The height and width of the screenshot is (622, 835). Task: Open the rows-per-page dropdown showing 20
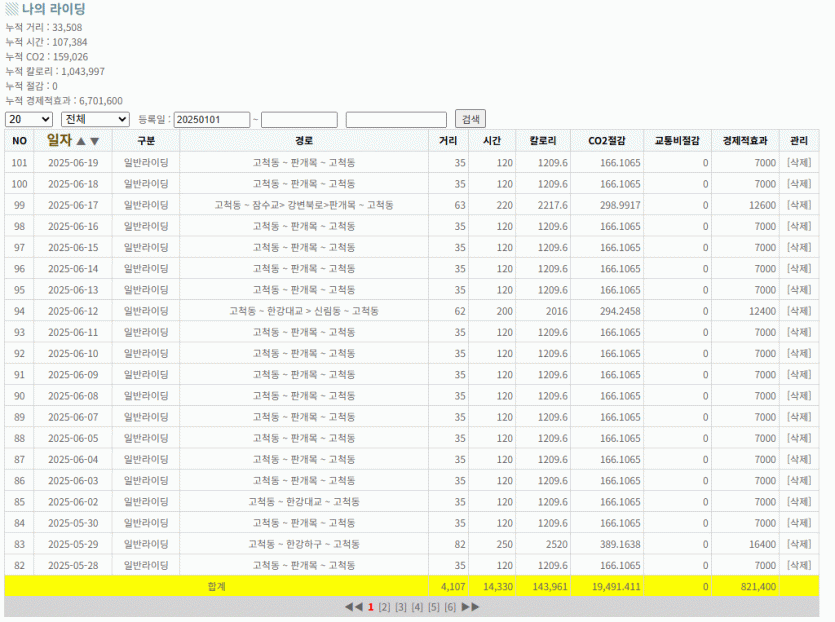point(29,119)
